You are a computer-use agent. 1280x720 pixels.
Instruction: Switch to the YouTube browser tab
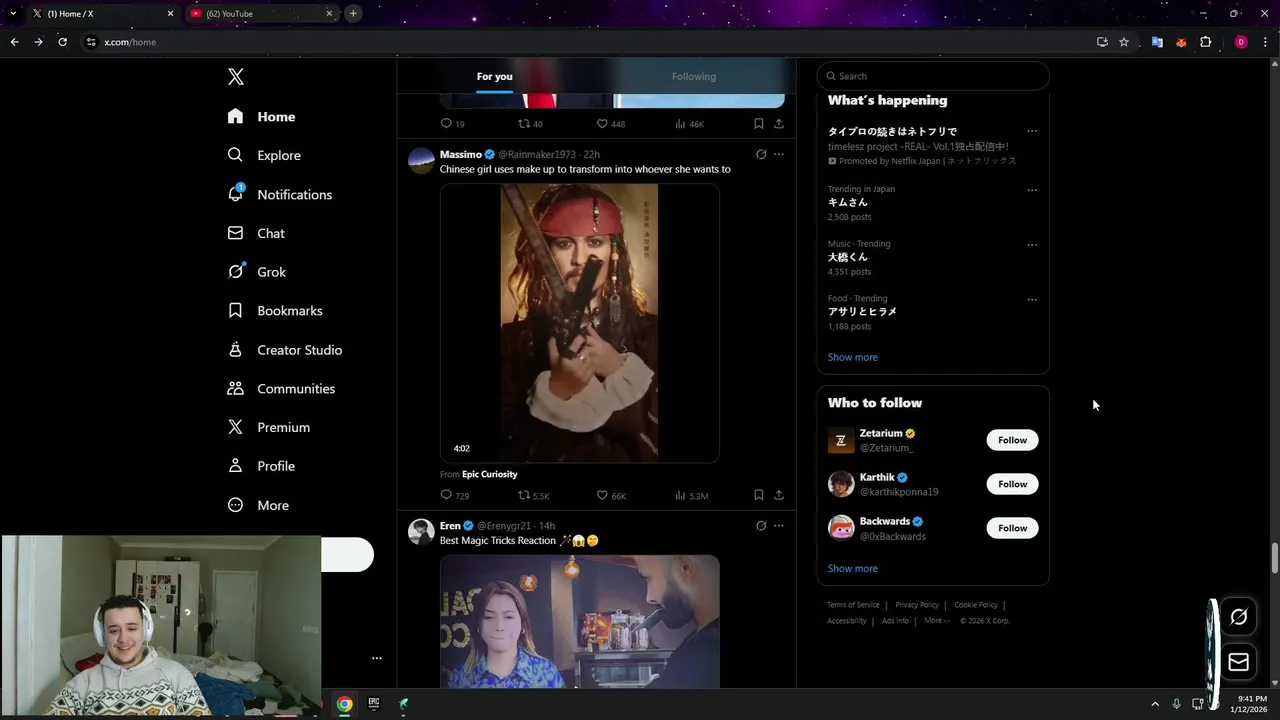tap(261, 13)
